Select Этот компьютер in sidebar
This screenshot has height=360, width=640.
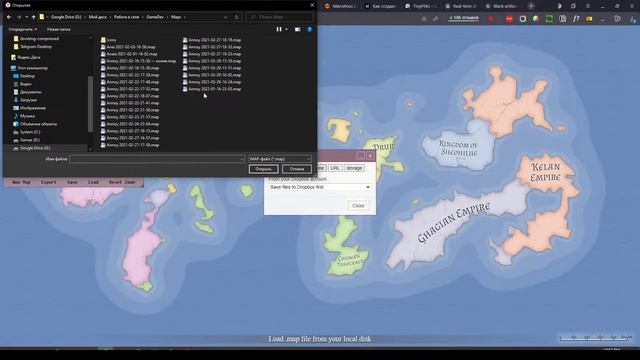[29, 68]
